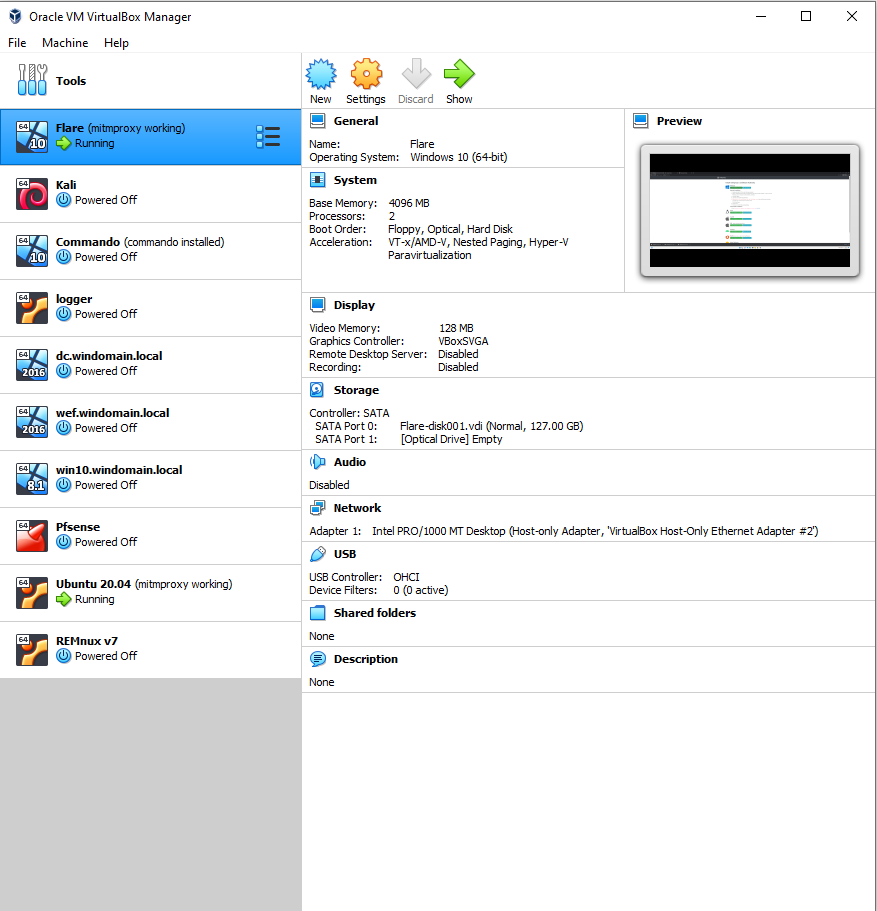This screenshot has height=911, width=877.
Task: Select the Pfsense VM icon
Action: (x=32, y=535)
